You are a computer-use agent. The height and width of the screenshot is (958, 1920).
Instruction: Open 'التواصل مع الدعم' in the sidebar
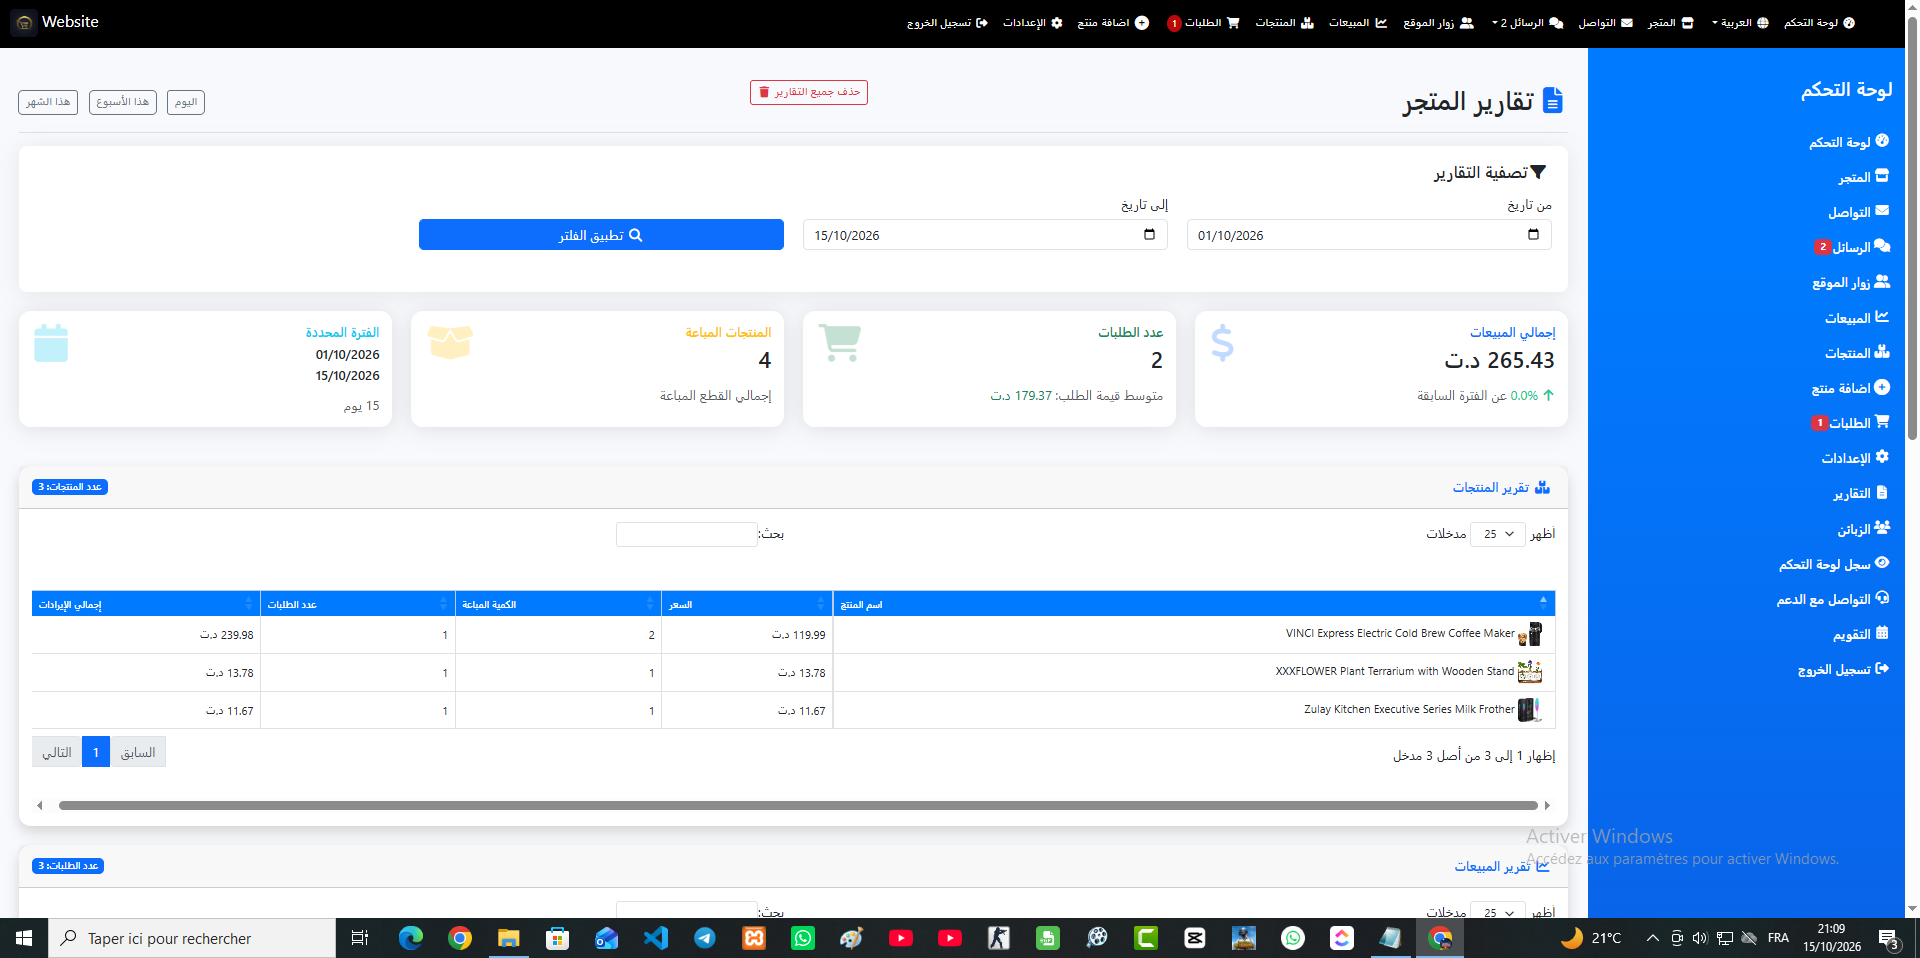[1833, 599]
